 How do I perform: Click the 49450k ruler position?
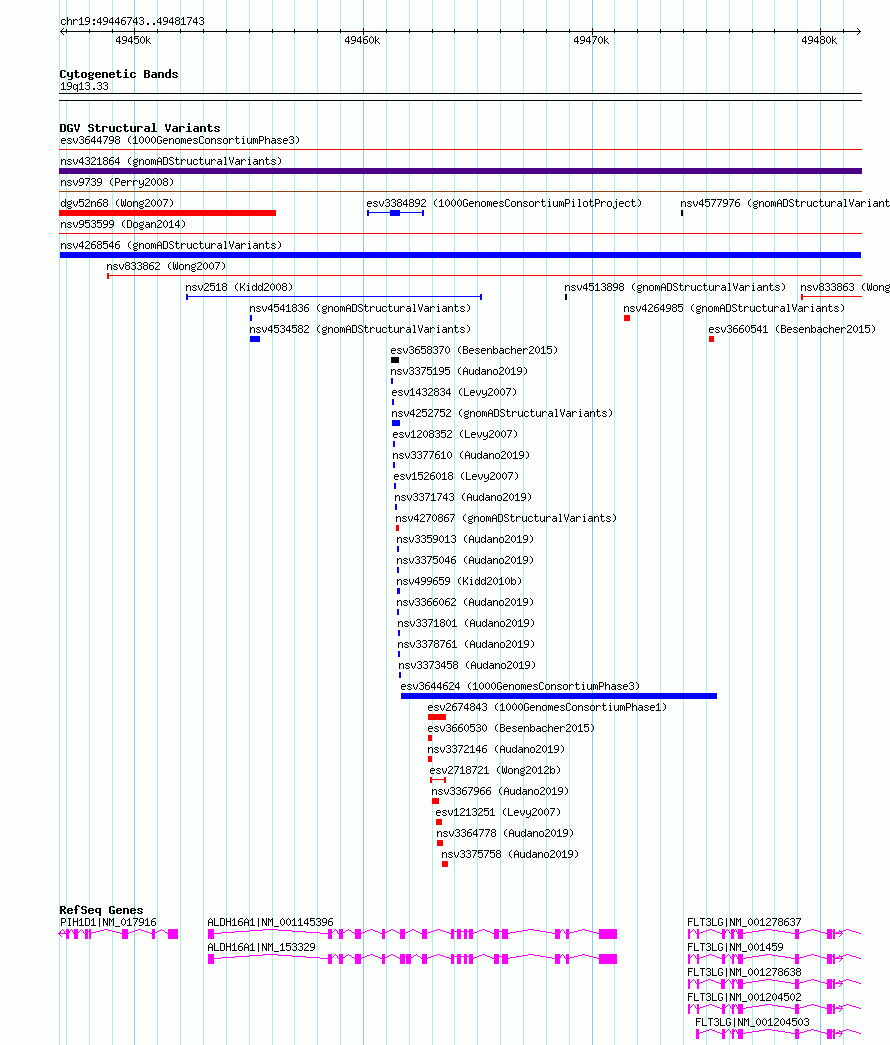(x=133, y=41)
